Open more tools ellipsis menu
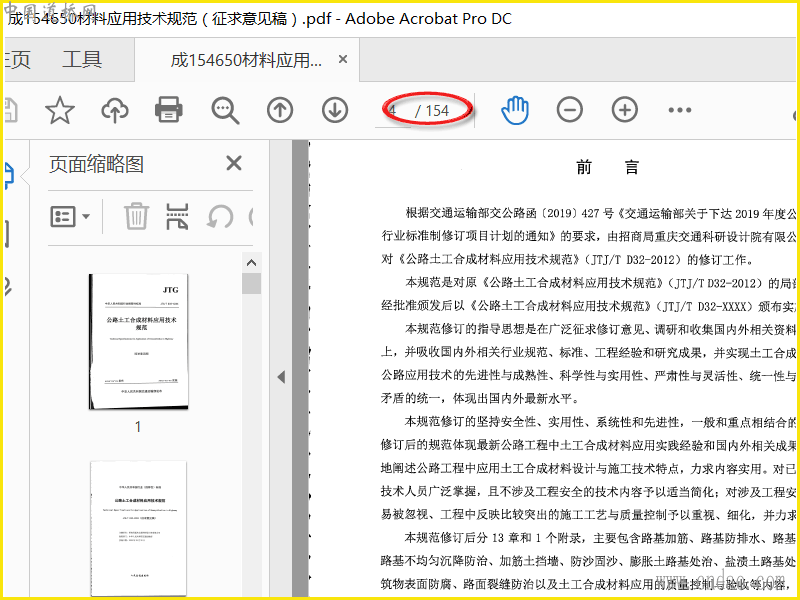Viewport: 800px width, 600px height. click(680, 110)
